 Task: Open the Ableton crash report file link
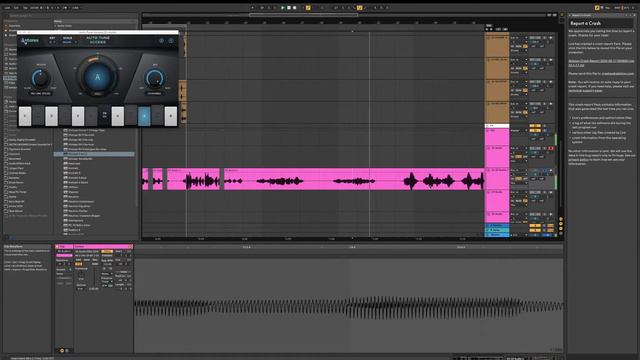601,63
